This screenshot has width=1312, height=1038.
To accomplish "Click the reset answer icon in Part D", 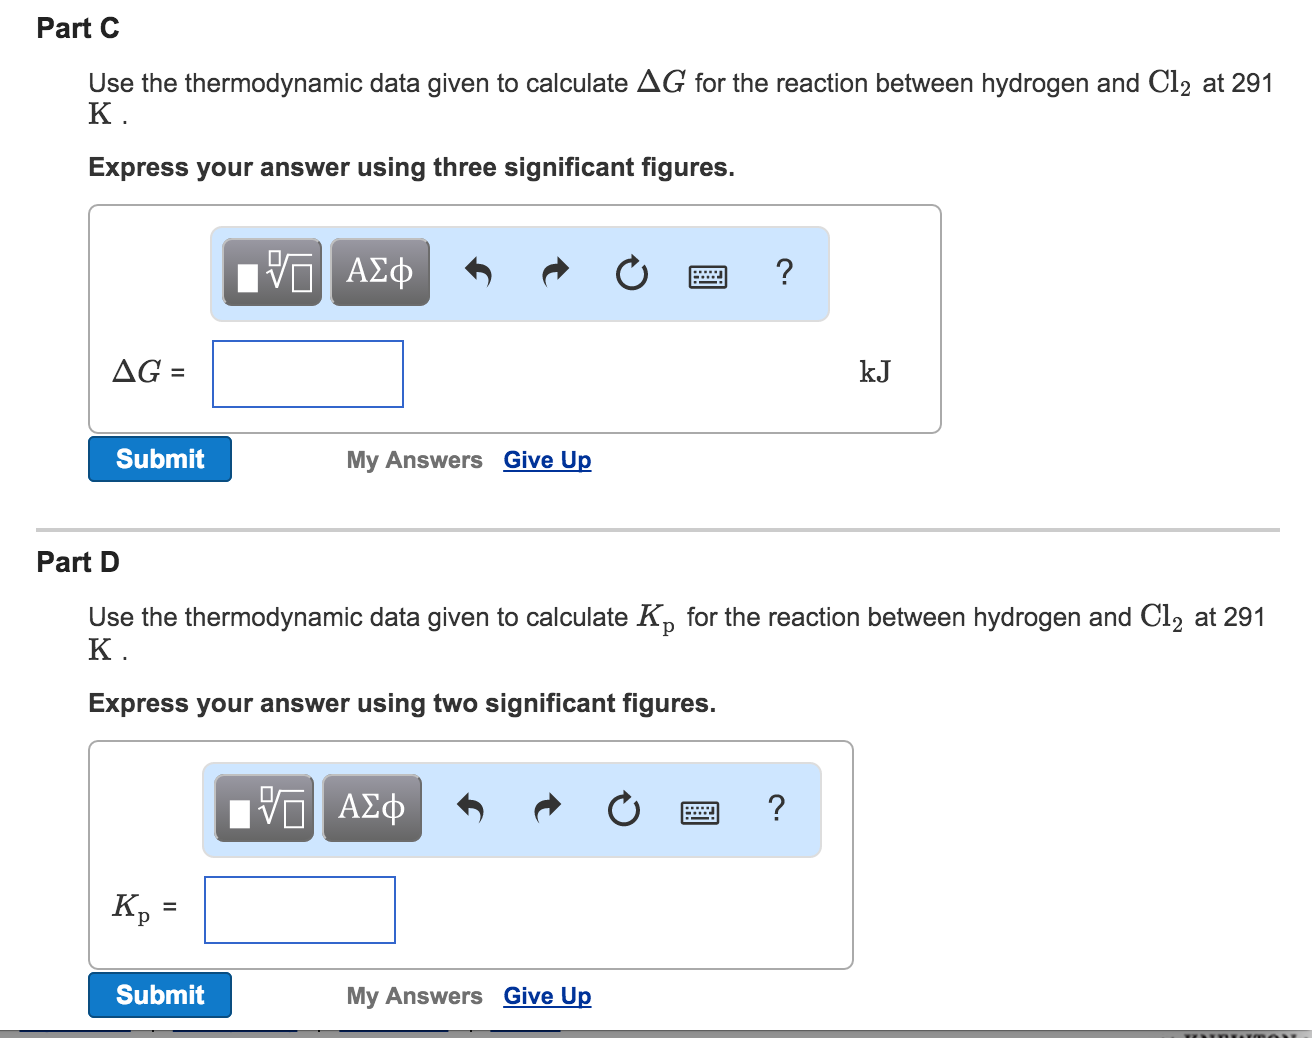I will click(623, 808).
